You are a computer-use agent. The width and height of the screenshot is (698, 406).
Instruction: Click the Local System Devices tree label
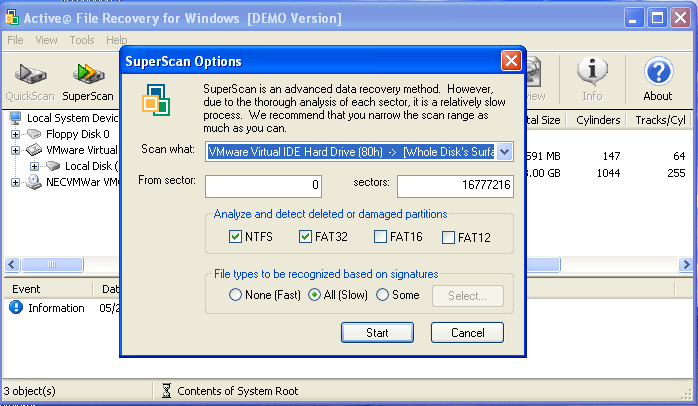pos(73,118)
